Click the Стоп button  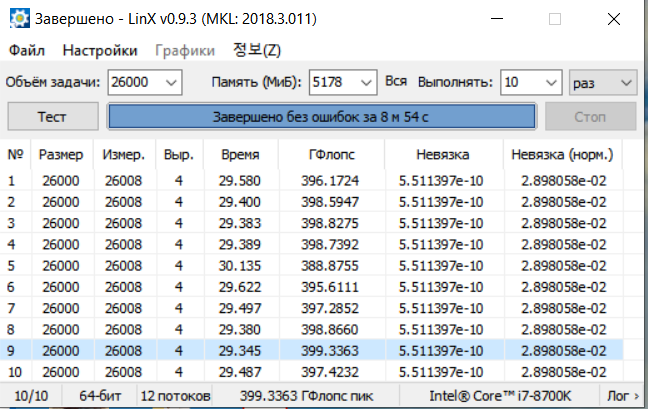click(x=590, y=117)
